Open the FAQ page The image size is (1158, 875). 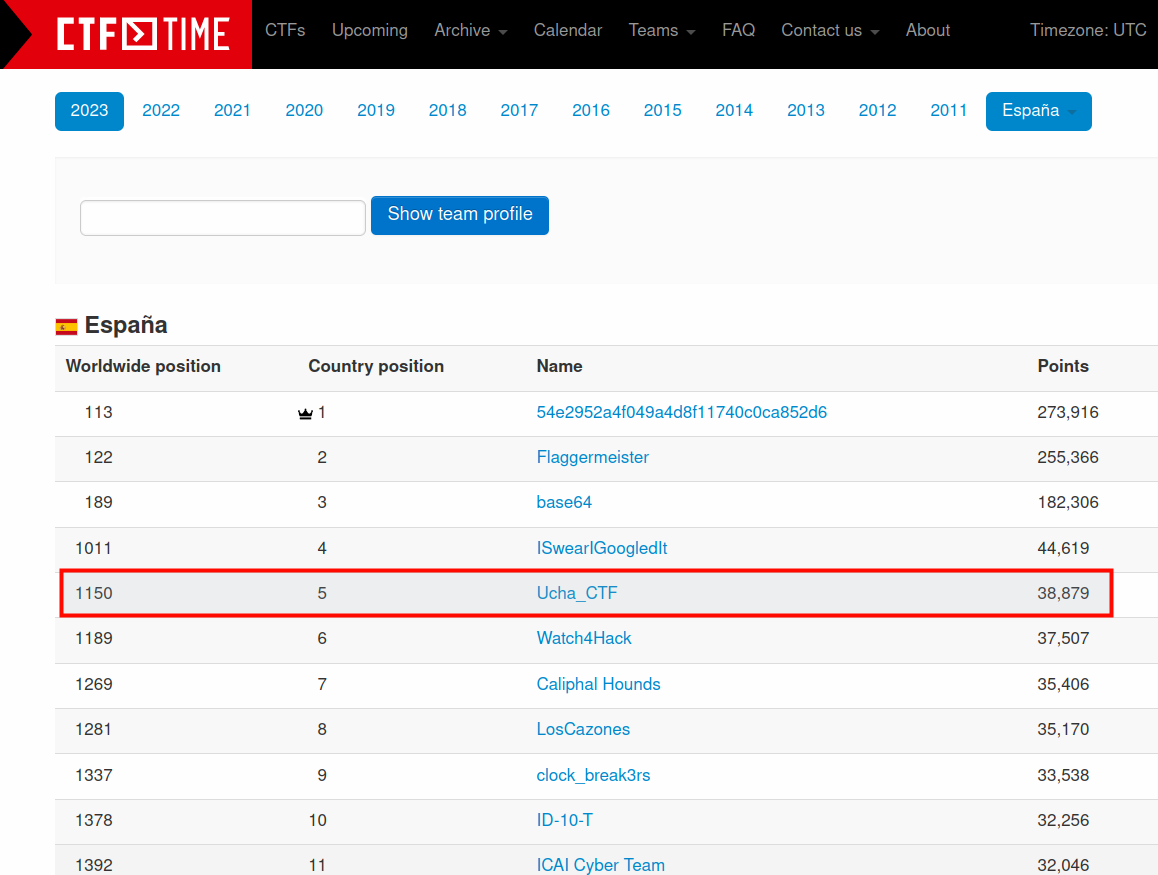coord(739,30)
